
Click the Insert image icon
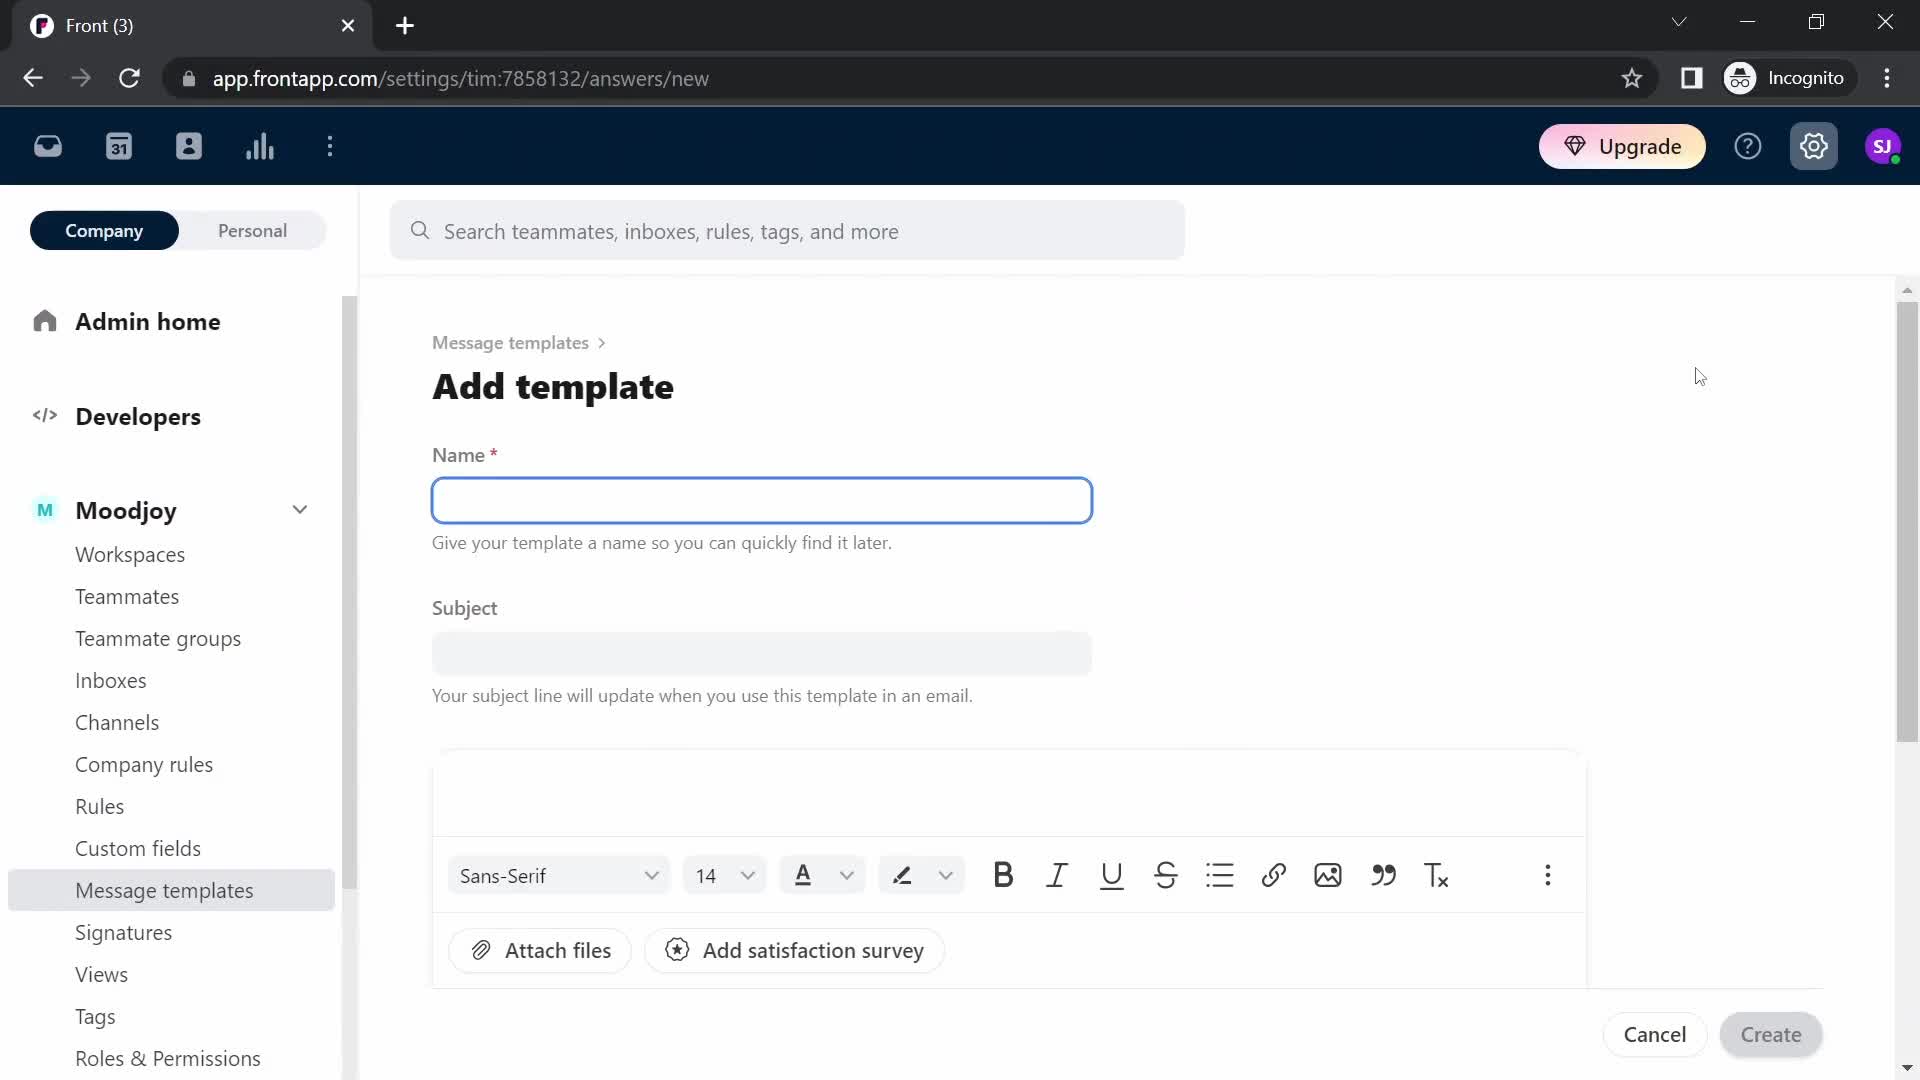click(1328, 874)
